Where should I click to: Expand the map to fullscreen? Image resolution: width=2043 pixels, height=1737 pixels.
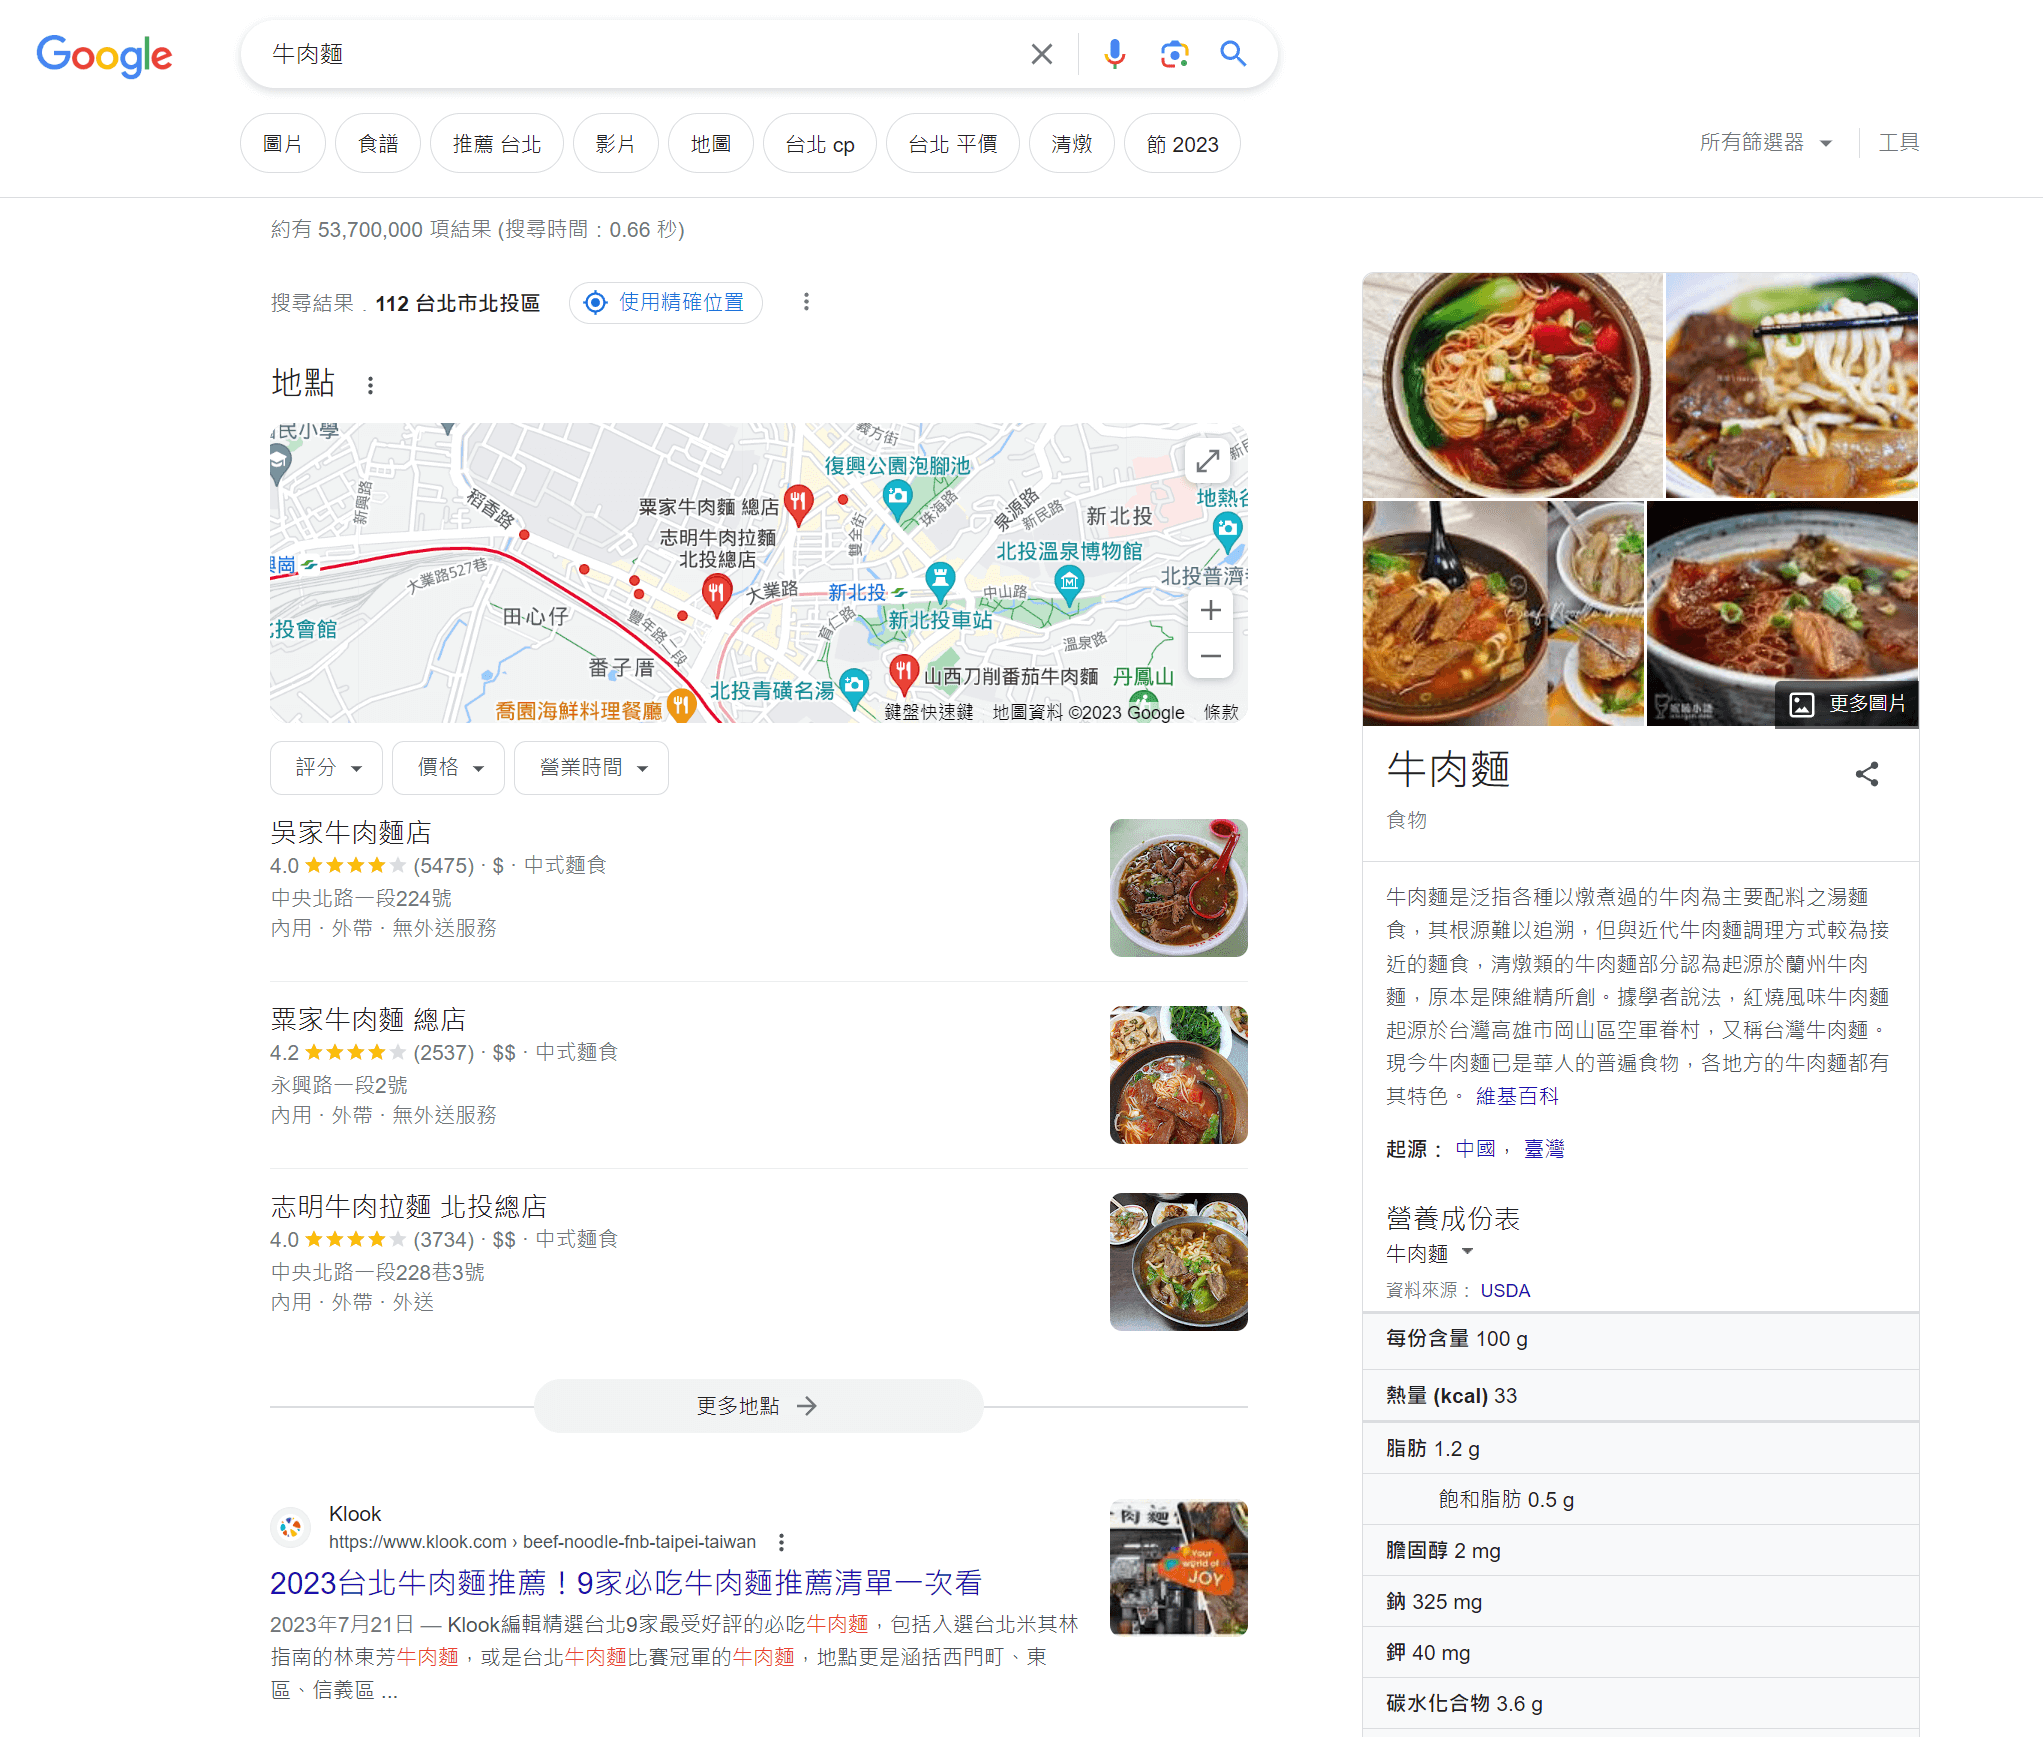[x=1208, y=461]
